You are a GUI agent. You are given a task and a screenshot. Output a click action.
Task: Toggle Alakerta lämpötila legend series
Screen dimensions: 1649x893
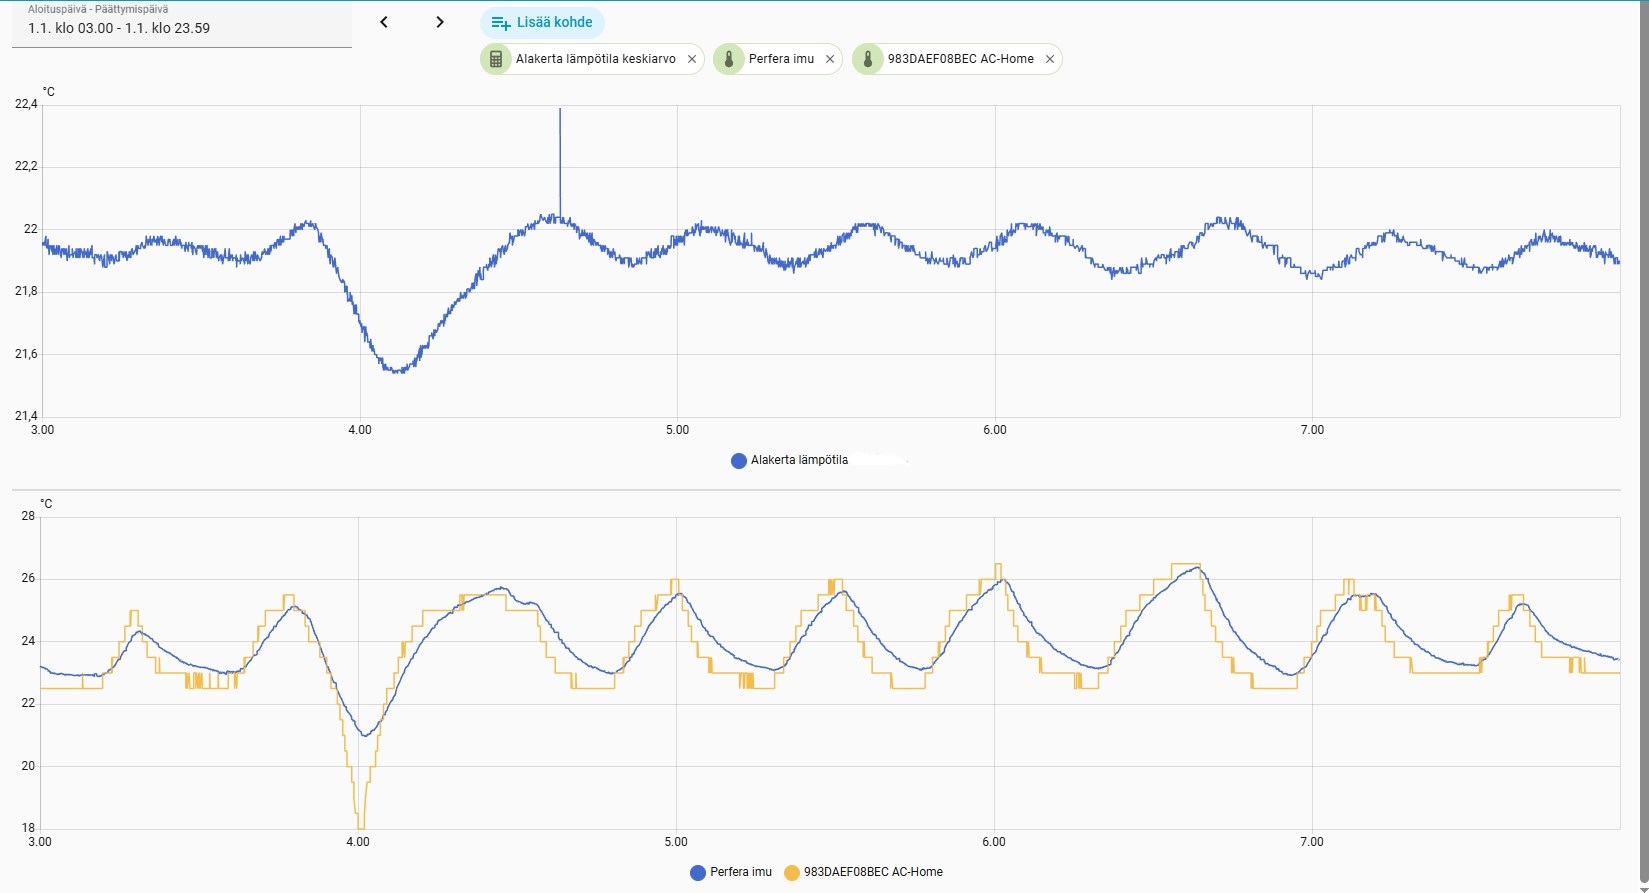pos(799,460)
